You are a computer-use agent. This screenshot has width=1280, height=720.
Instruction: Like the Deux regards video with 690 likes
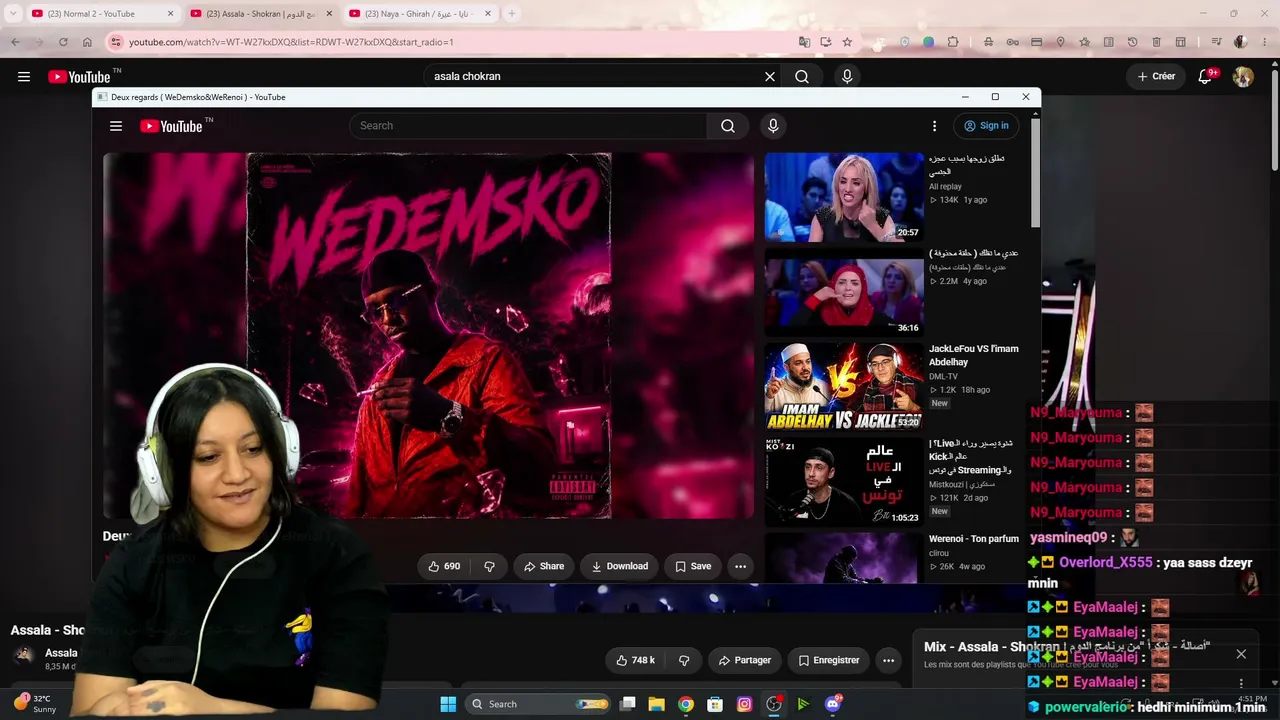click(444, 566)
